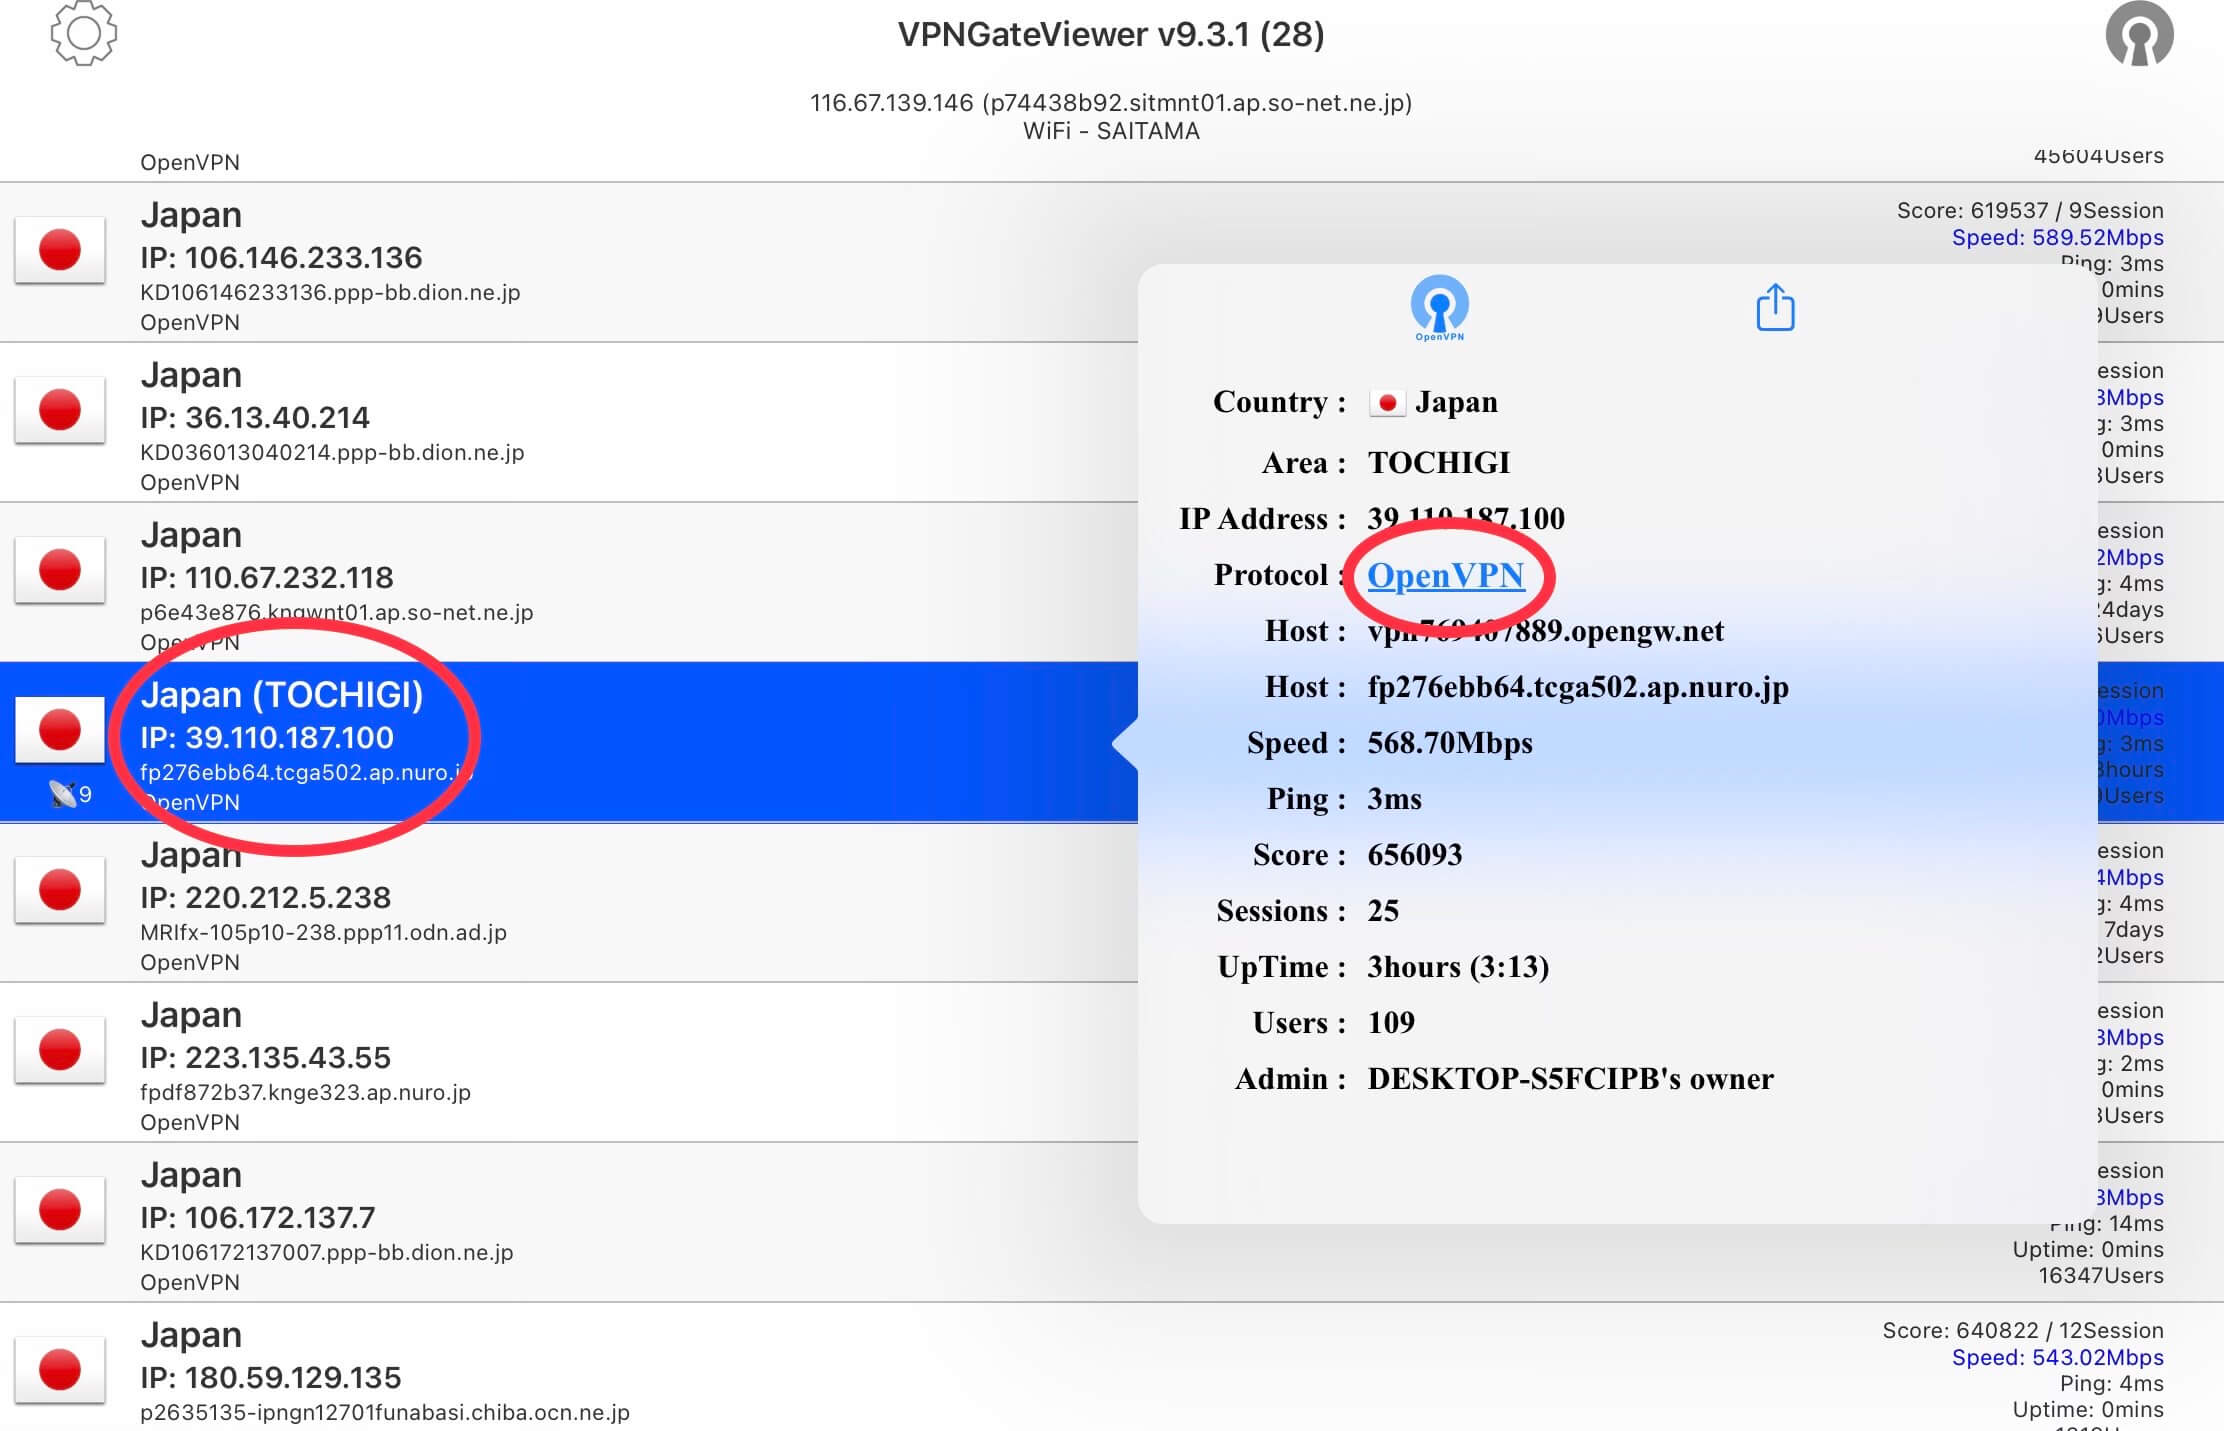Screen dimensions: 2224x1431
Task: Tap the Japan flag for 106.146.233.136
Action: (x=60, y=250)
